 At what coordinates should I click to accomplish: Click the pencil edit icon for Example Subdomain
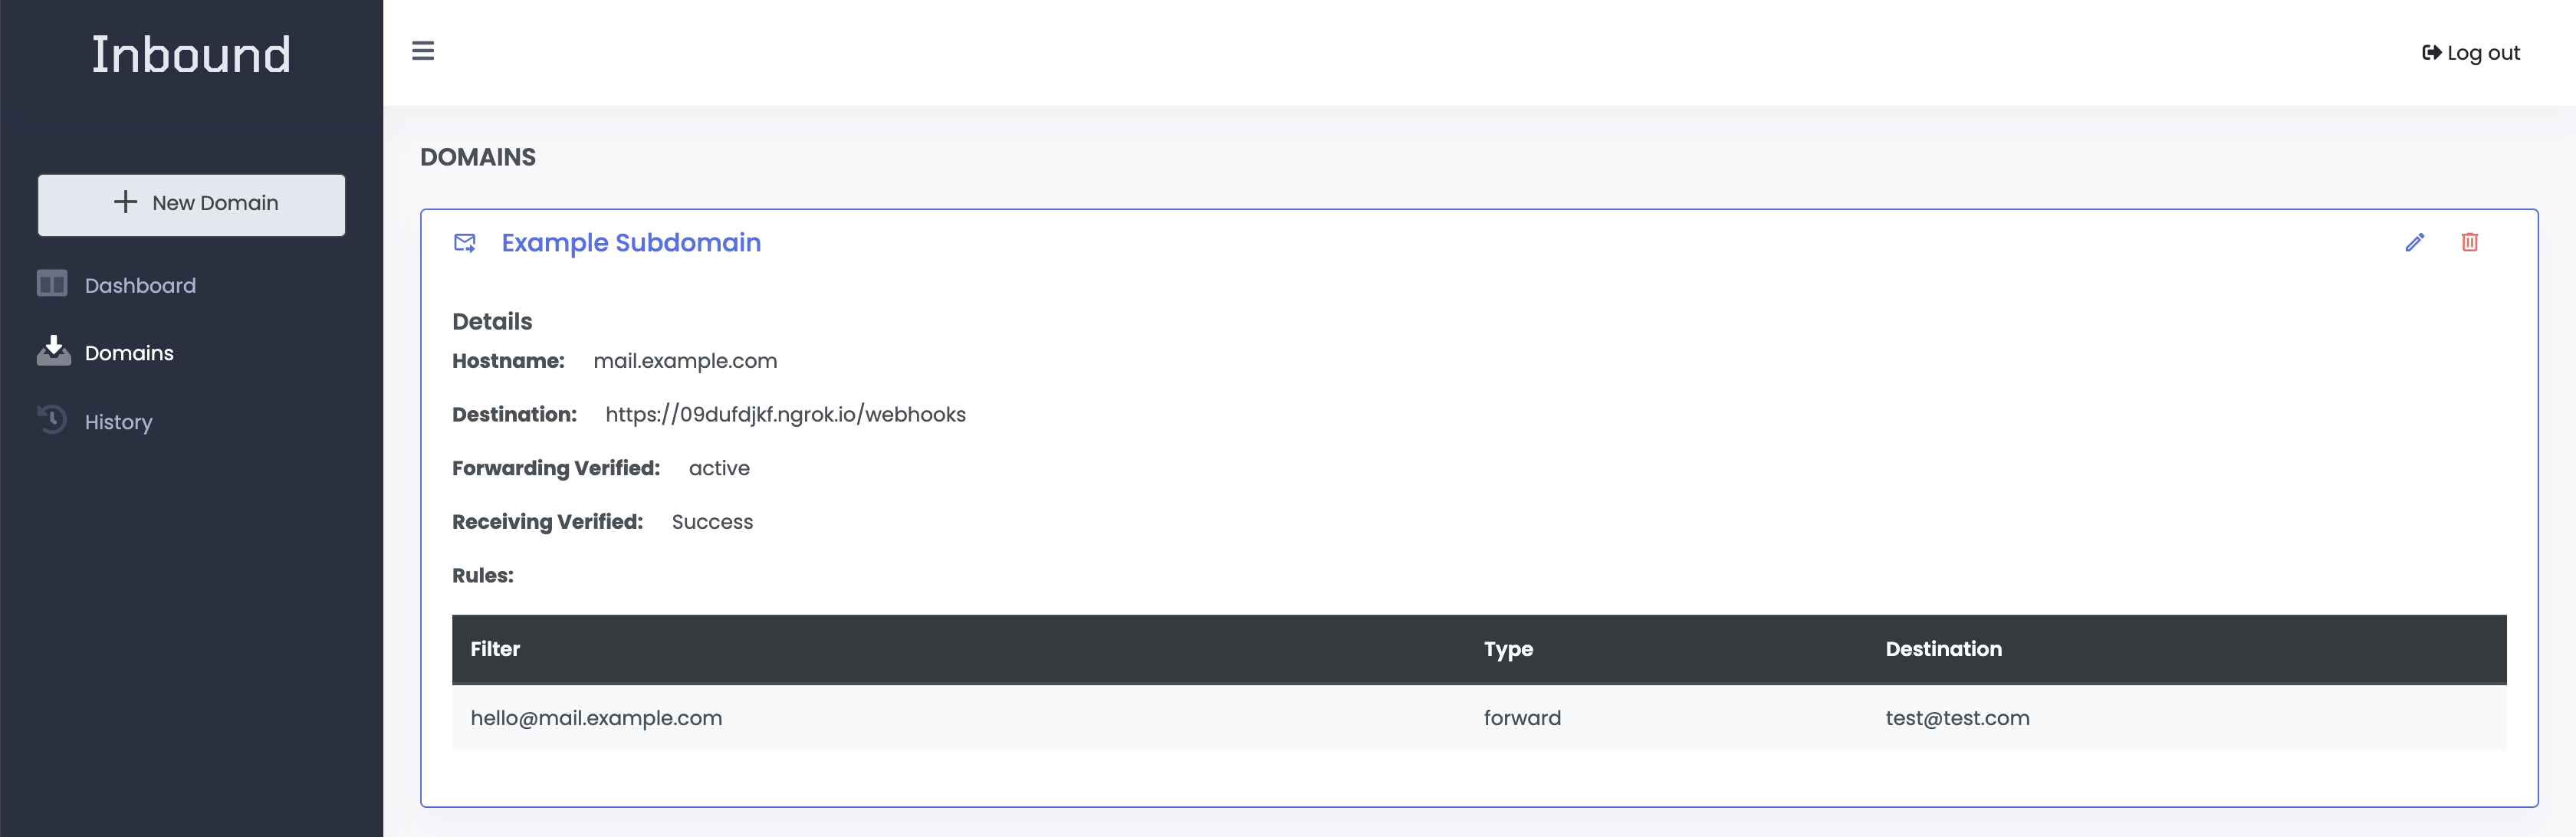[x=2414, y=242]
